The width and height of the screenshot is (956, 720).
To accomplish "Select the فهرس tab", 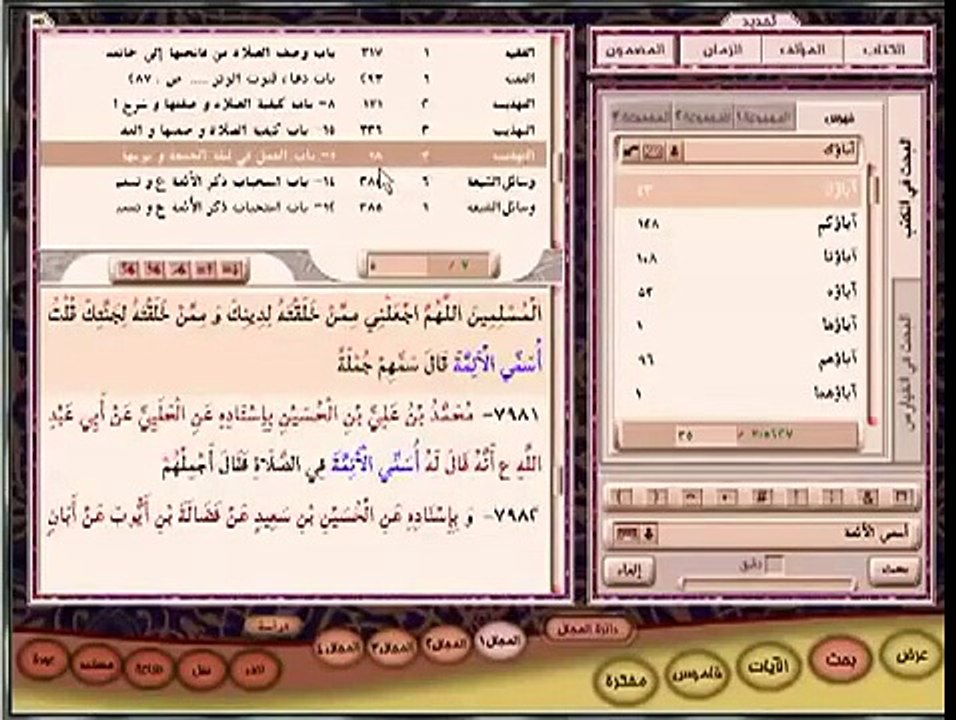I will click(838, 118).
